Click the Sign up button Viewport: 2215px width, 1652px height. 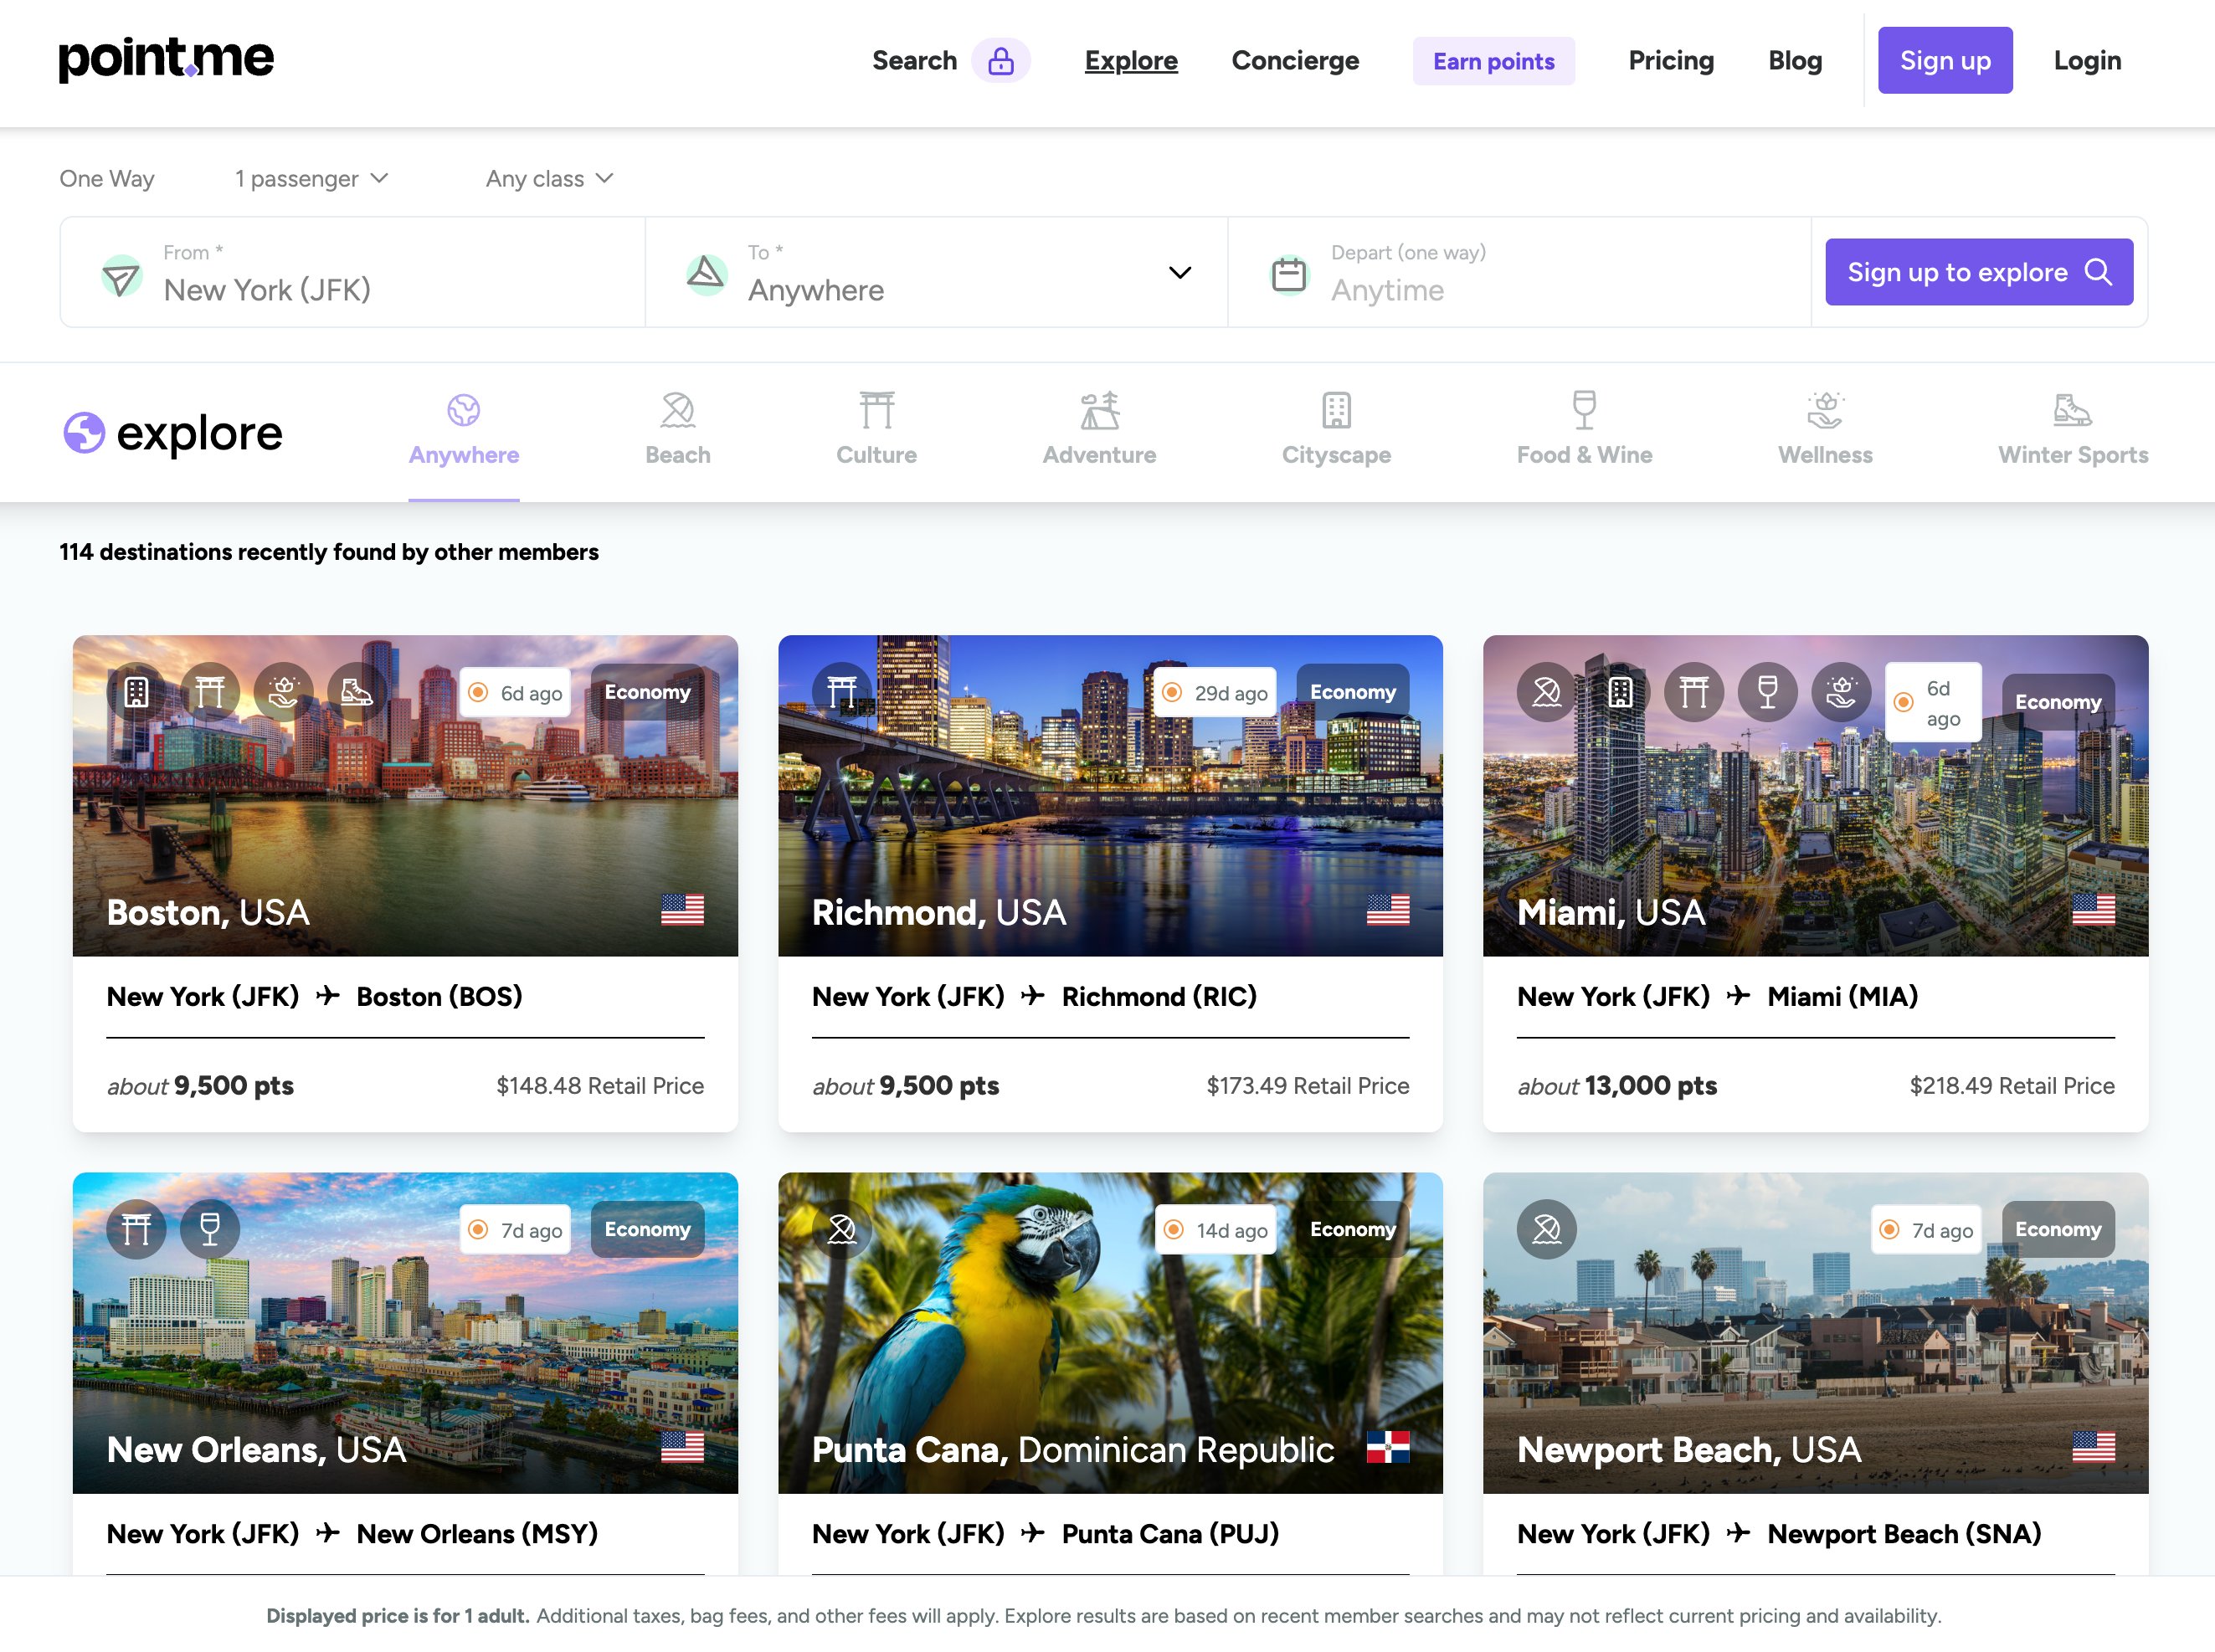[x=1944, y=61]
